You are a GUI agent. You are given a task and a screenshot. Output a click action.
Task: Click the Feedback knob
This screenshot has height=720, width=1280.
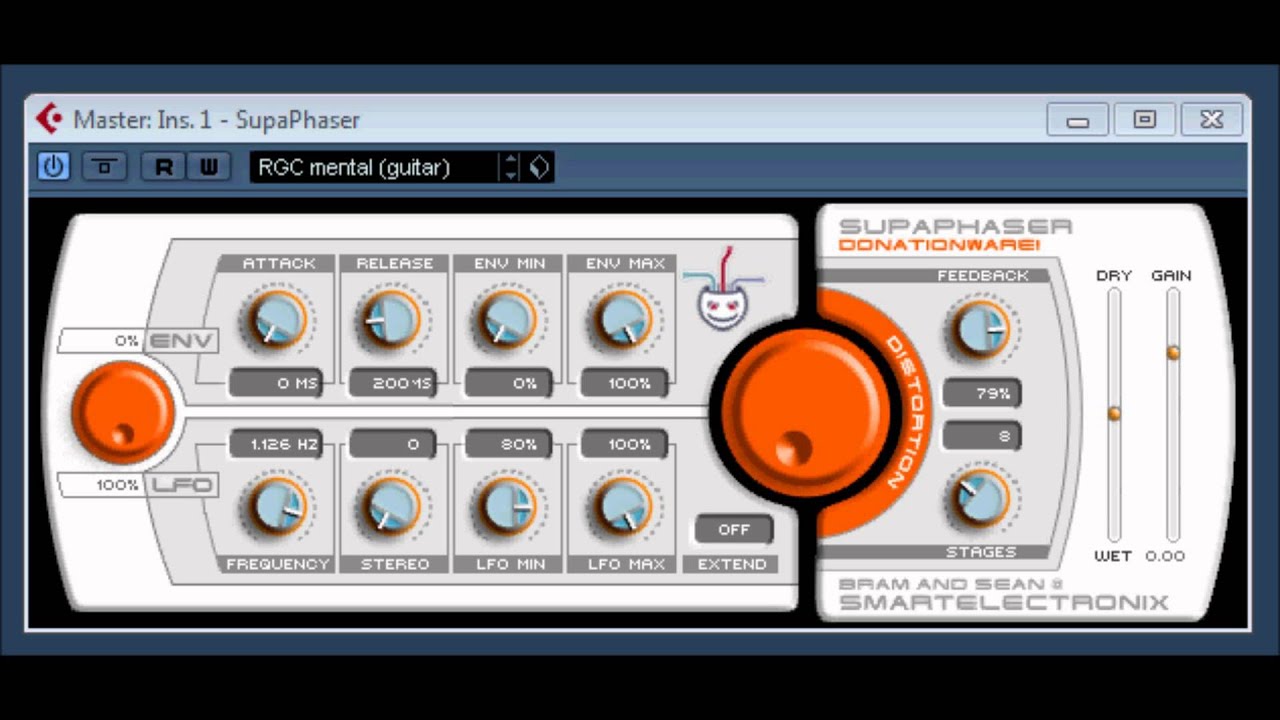[x=981, y=330]
